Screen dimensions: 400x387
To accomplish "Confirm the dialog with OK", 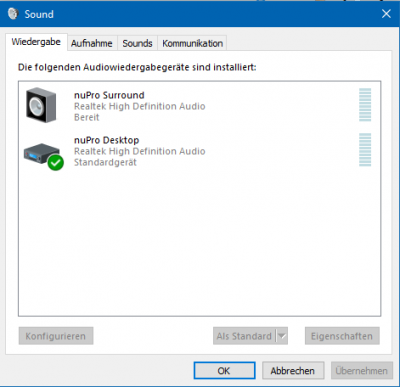I will point(224,371).
